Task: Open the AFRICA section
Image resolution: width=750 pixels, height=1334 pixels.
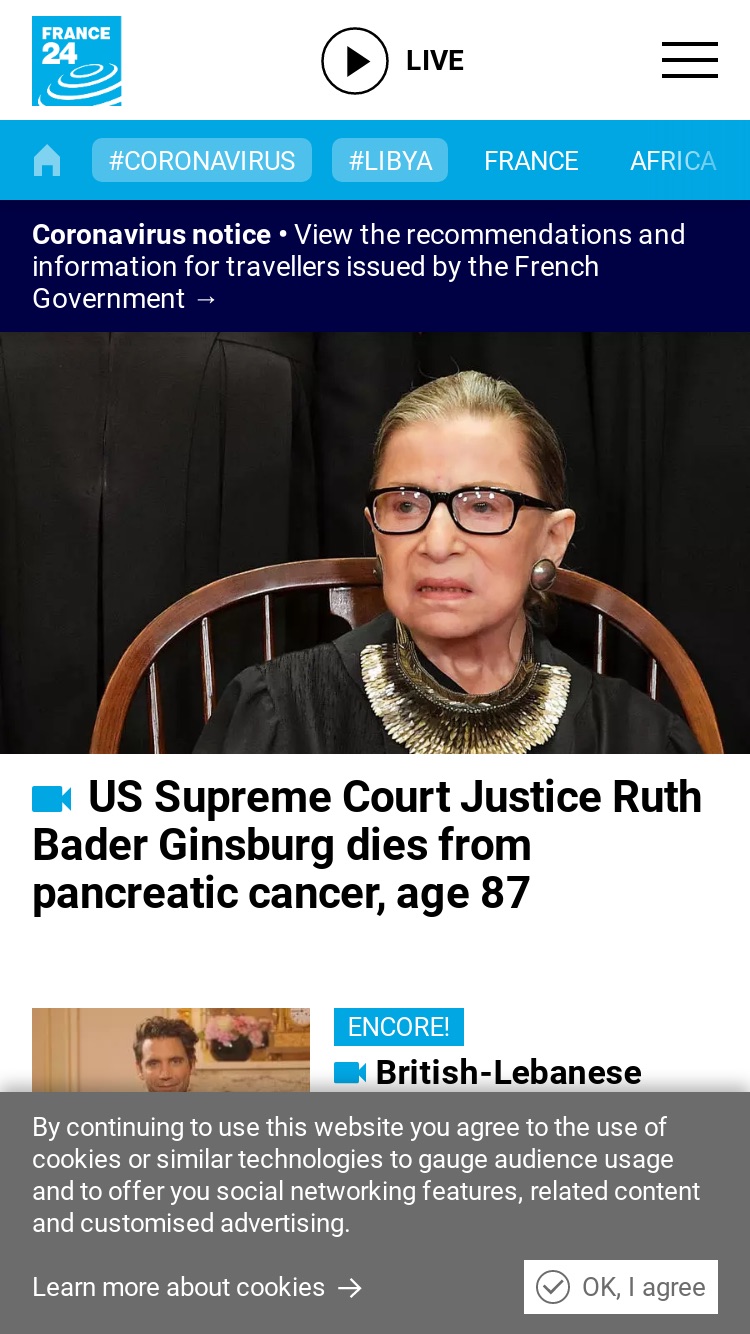Action: pyautogui.click(x=673, y=161)
